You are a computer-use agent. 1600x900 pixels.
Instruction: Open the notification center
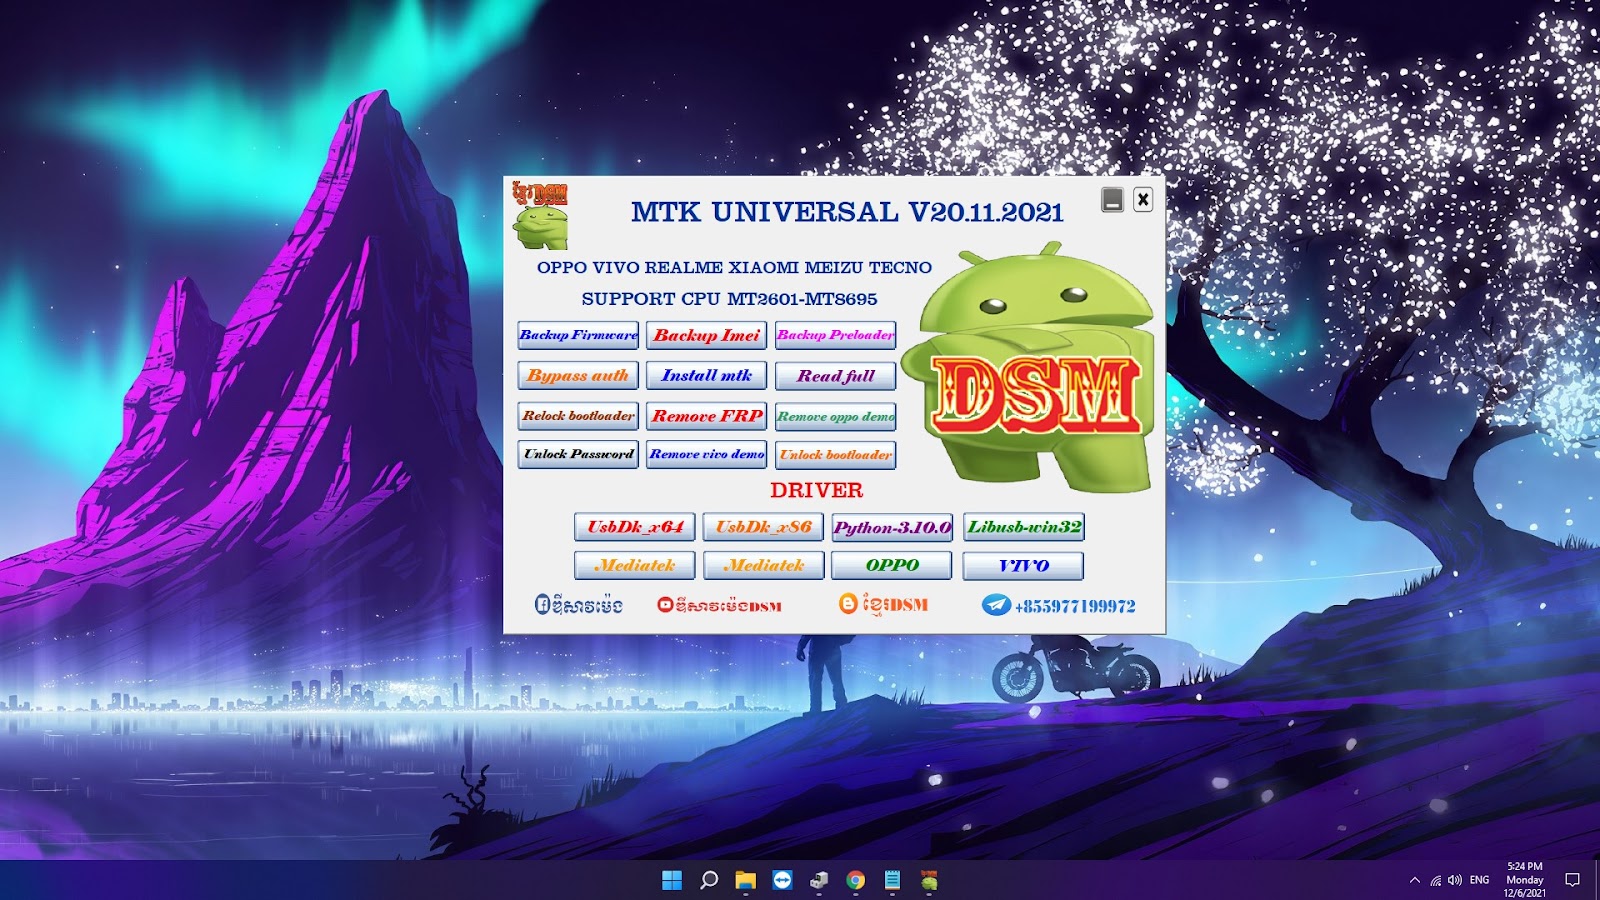1572,880
